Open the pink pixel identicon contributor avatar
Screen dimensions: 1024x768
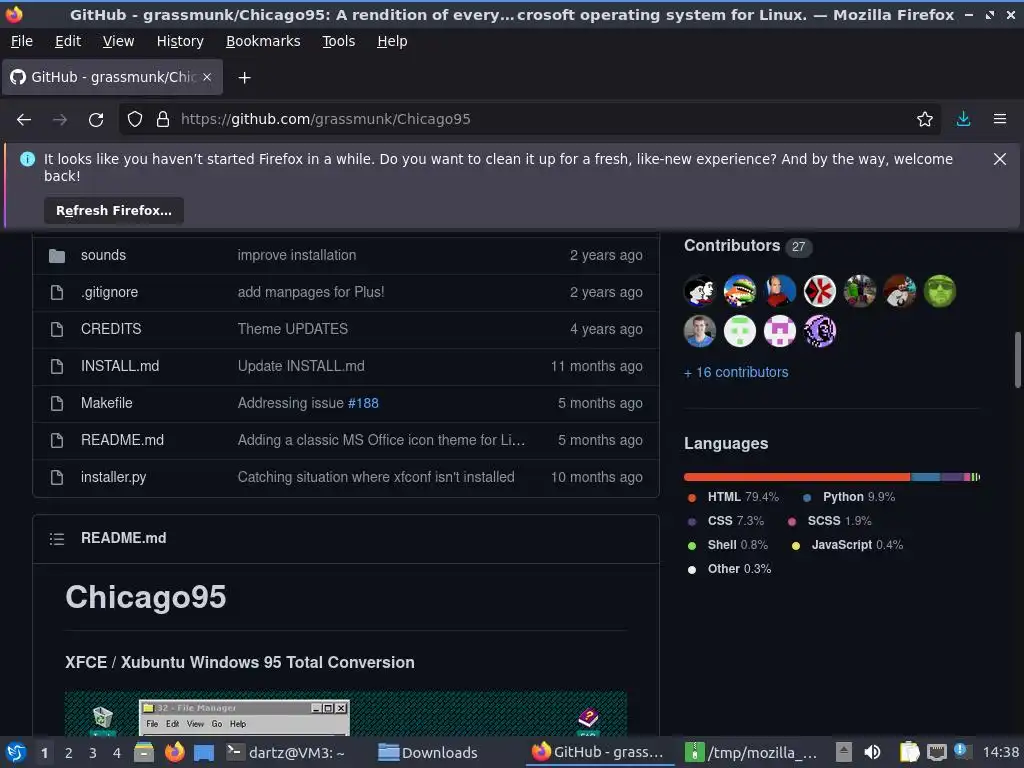coord(779,331)
